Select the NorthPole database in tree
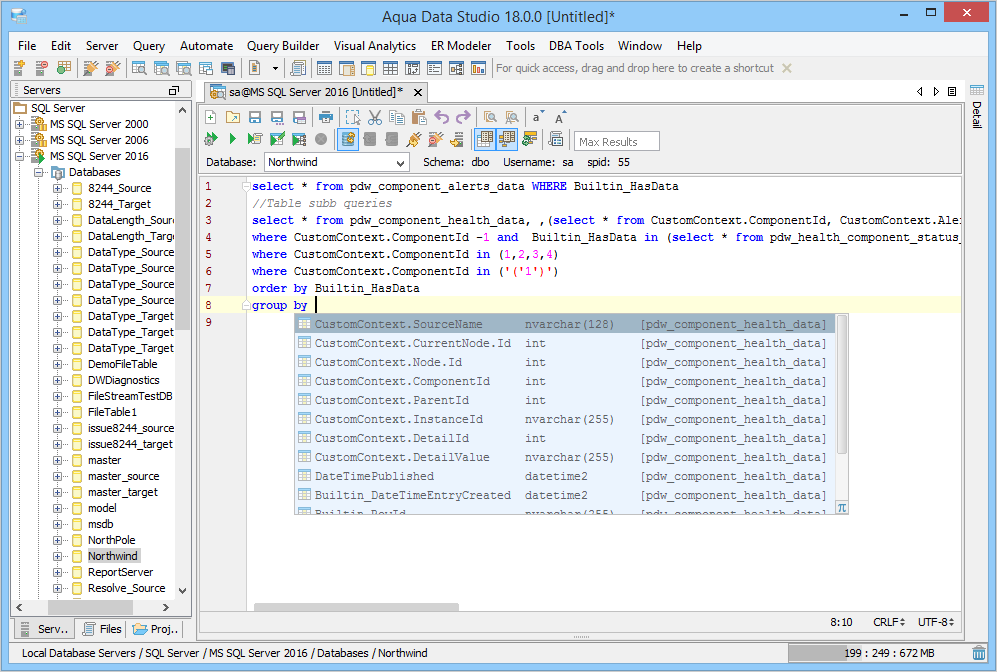Image resolution: width=997 pixels, height=672 pixels. coord(111,540)
